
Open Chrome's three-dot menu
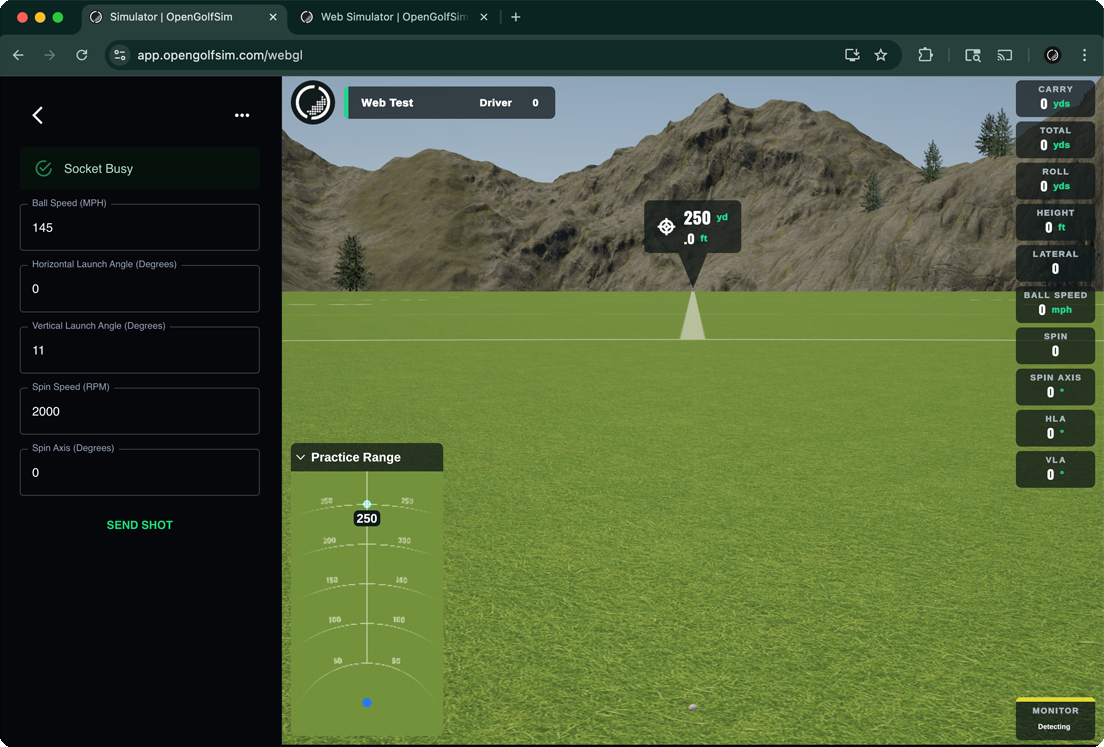click(1084, 55)
